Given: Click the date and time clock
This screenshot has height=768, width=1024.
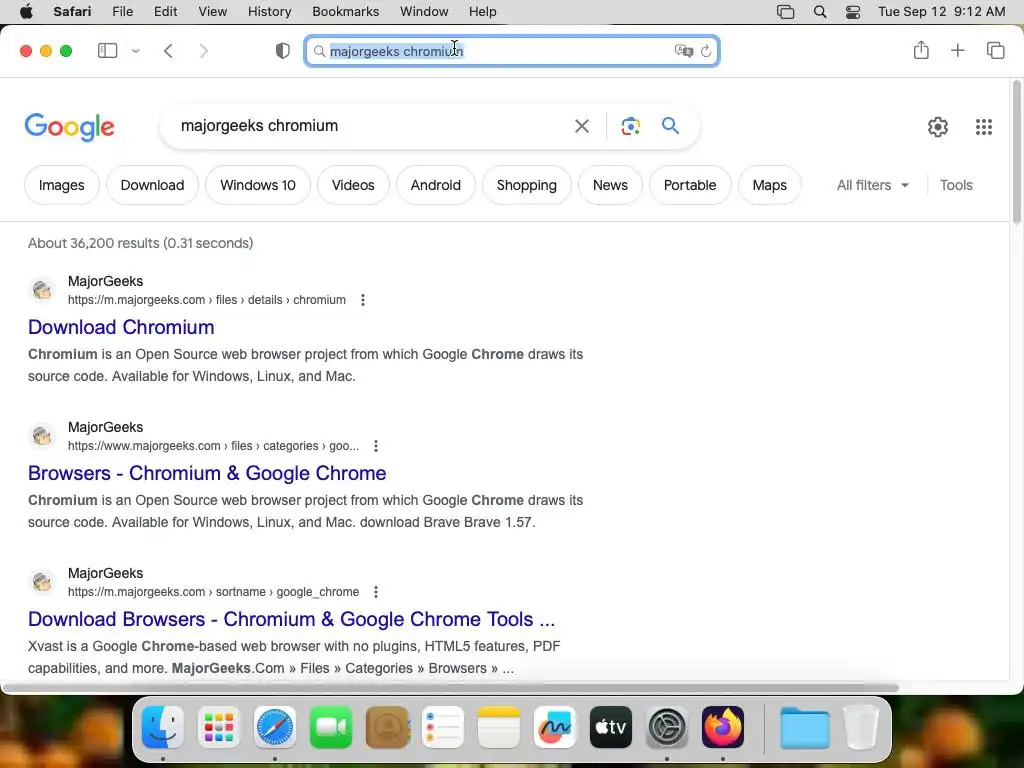Looking at the screenshot, I should [941, 11].
